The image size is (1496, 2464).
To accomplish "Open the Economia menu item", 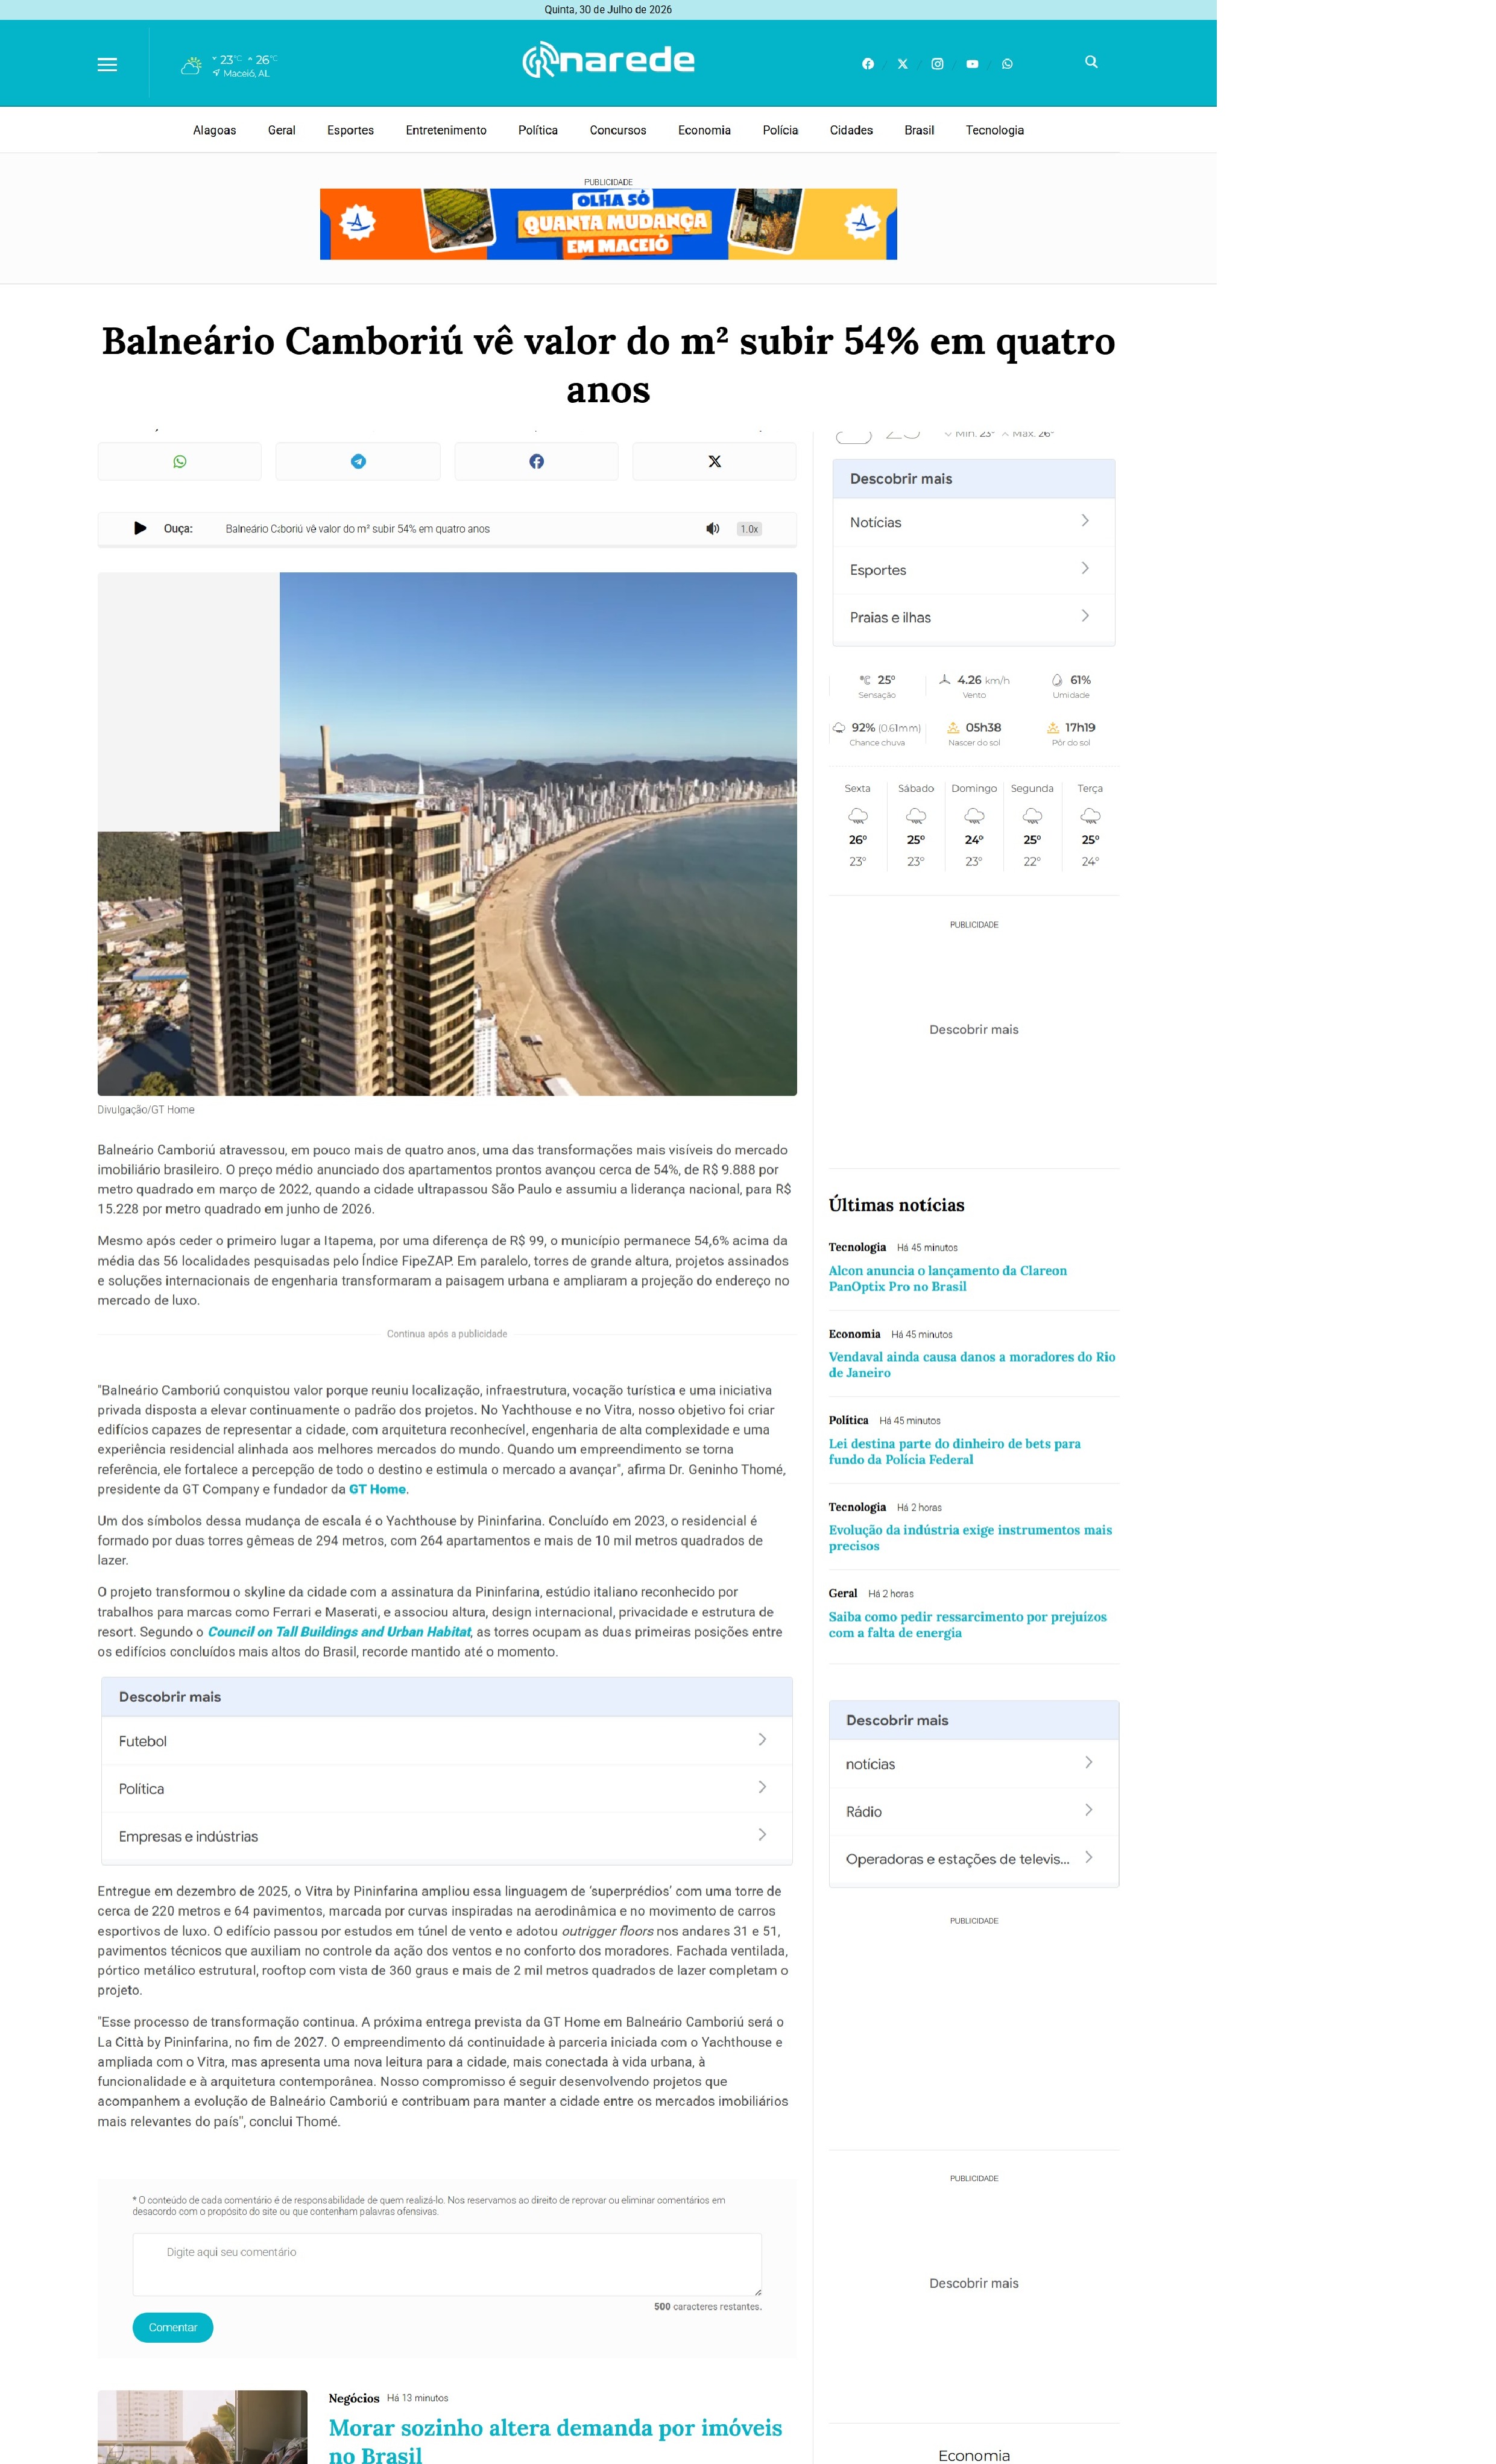I will coord(704,130).
